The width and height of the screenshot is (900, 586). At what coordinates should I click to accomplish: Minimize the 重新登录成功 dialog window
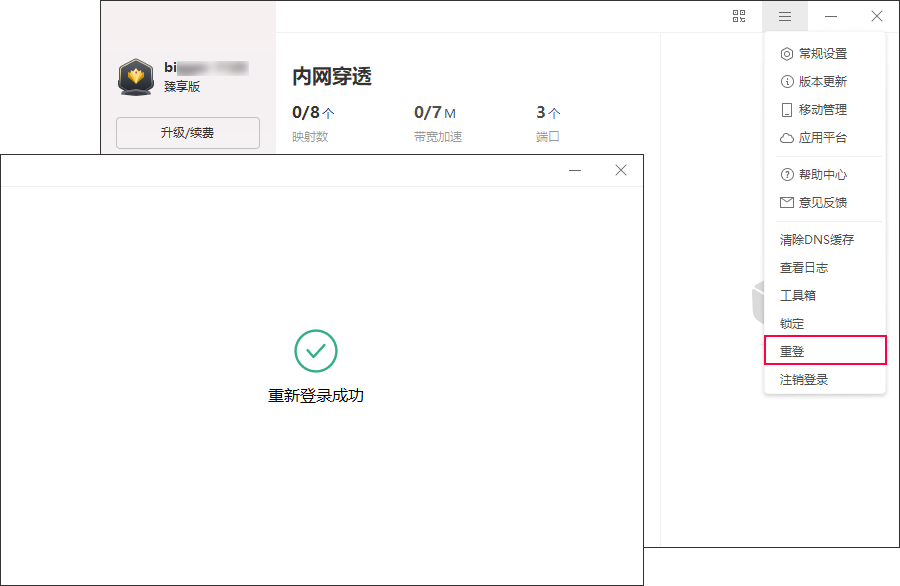[x=575, y=171]
